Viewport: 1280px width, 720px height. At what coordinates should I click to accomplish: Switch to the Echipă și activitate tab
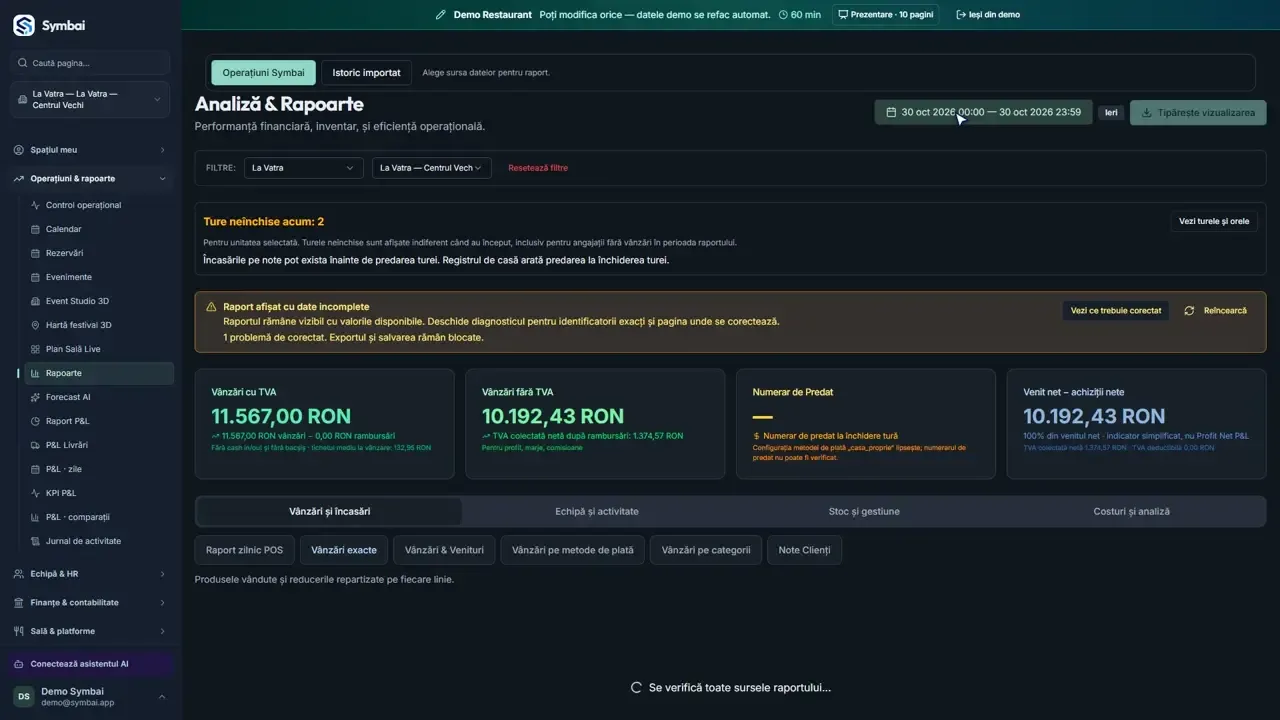pos(597,512)
